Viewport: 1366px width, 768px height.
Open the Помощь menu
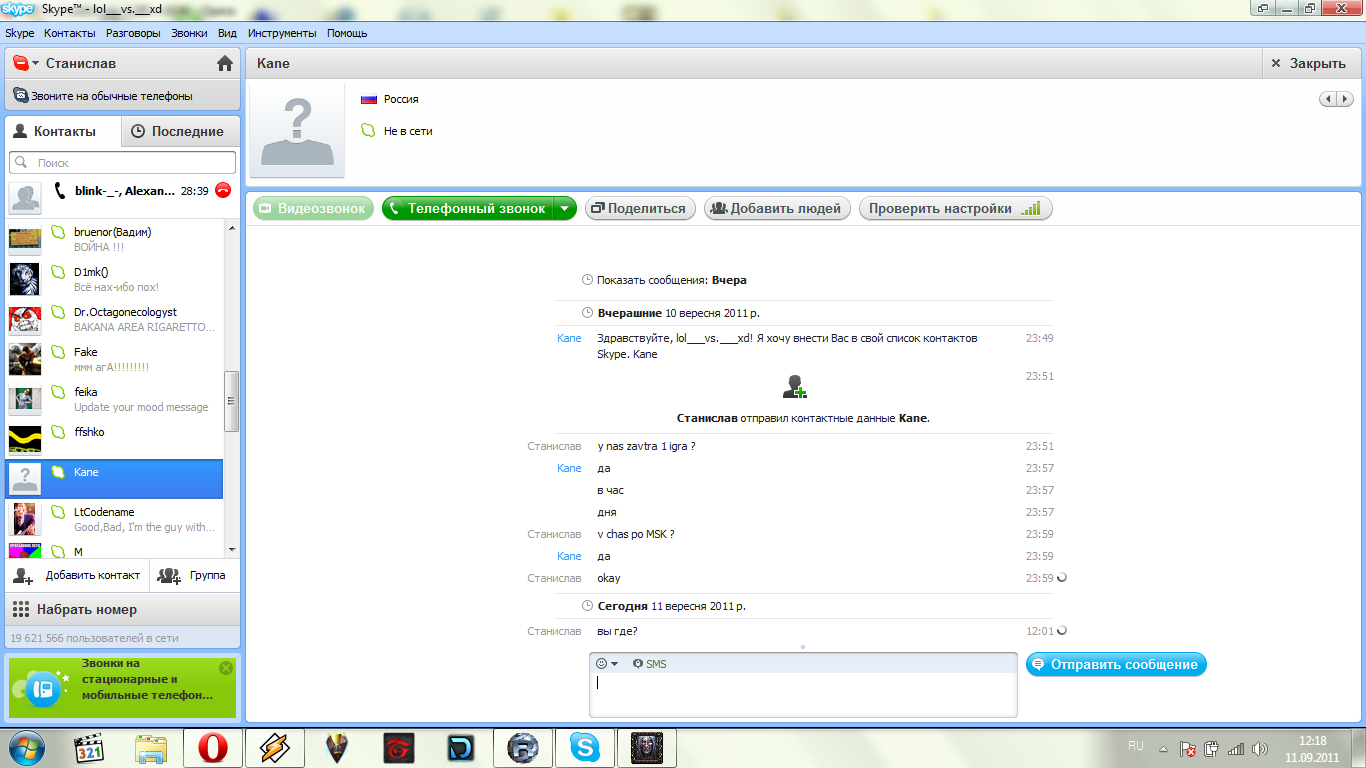[347, 33]
